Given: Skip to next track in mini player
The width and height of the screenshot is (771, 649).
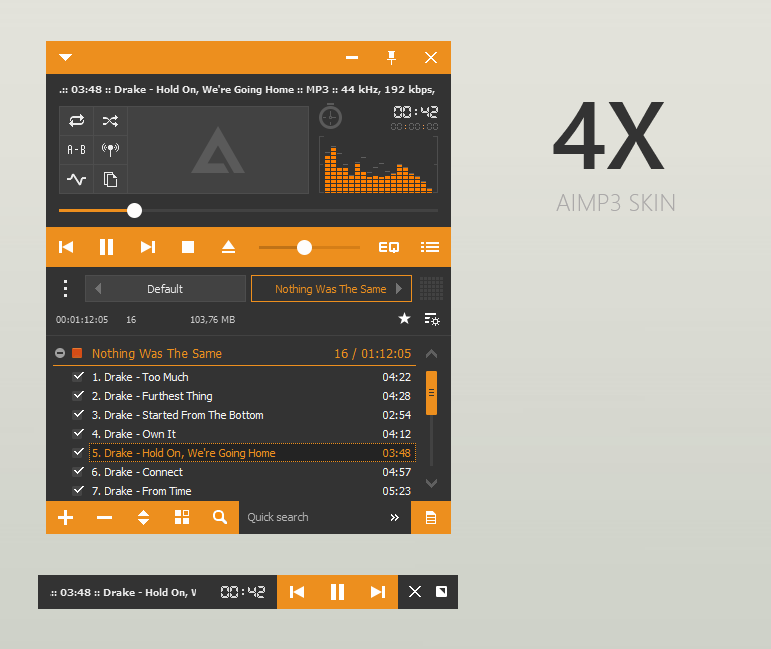Looking at the screenshot, I should point(378,592).
